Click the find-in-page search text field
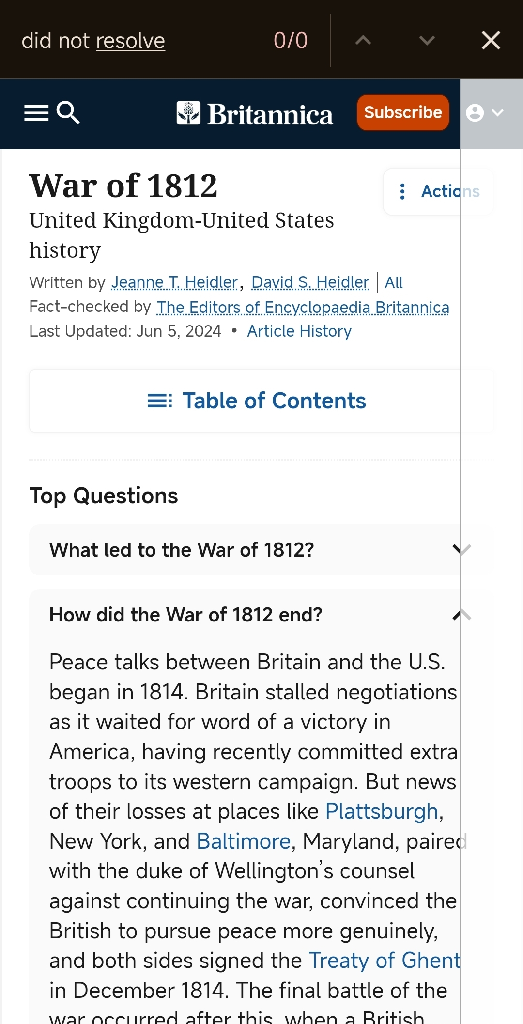 tap(144, 40)
